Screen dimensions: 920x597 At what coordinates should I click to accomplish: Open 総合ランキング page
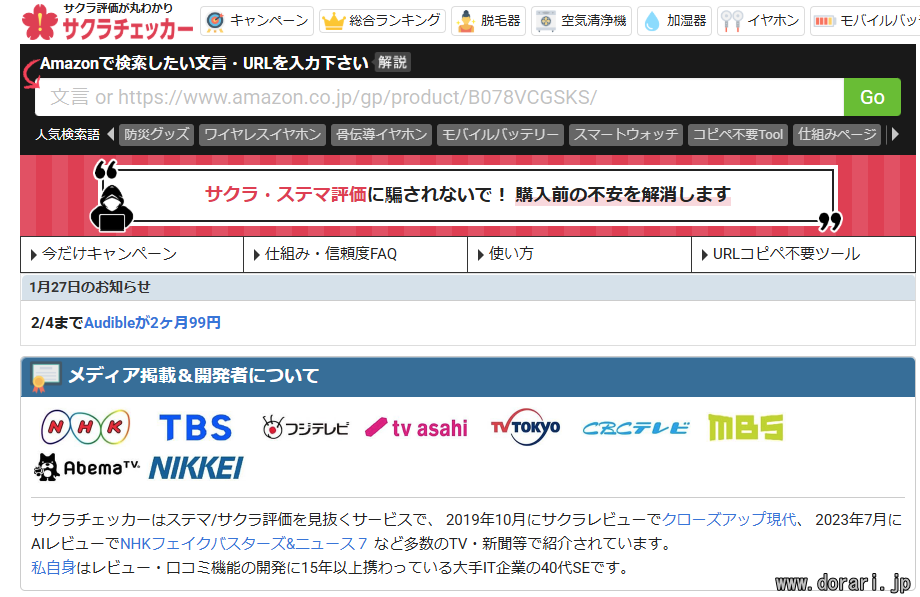click(383, 21)
